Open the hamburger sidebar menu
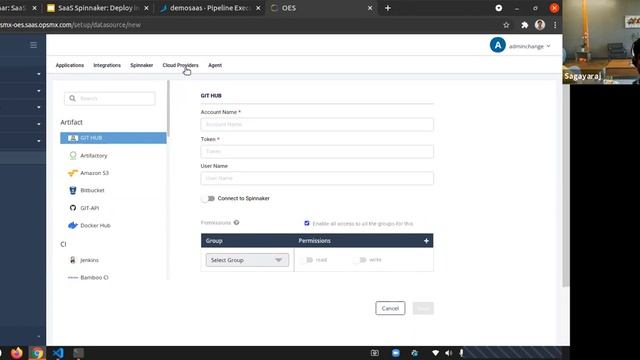Screen dimensions: 640x360 (x=33, y=45)
